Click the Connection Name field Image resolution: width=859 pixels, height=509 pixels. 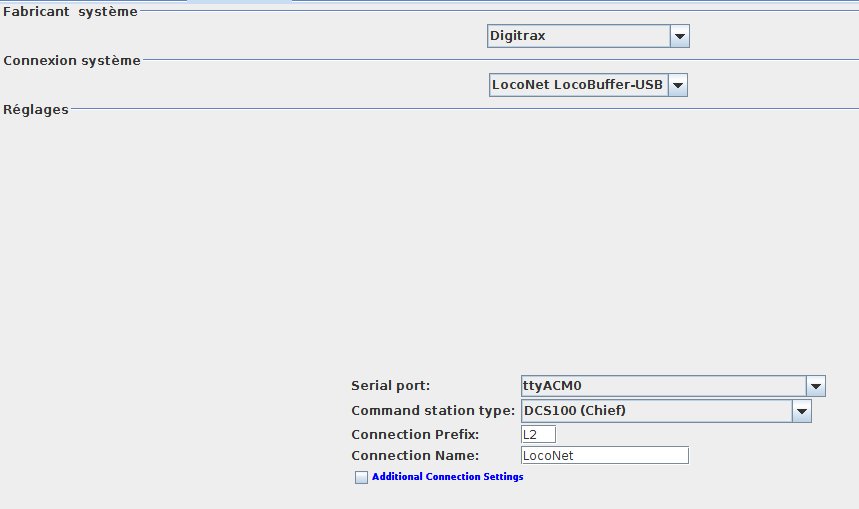point(604,455)
